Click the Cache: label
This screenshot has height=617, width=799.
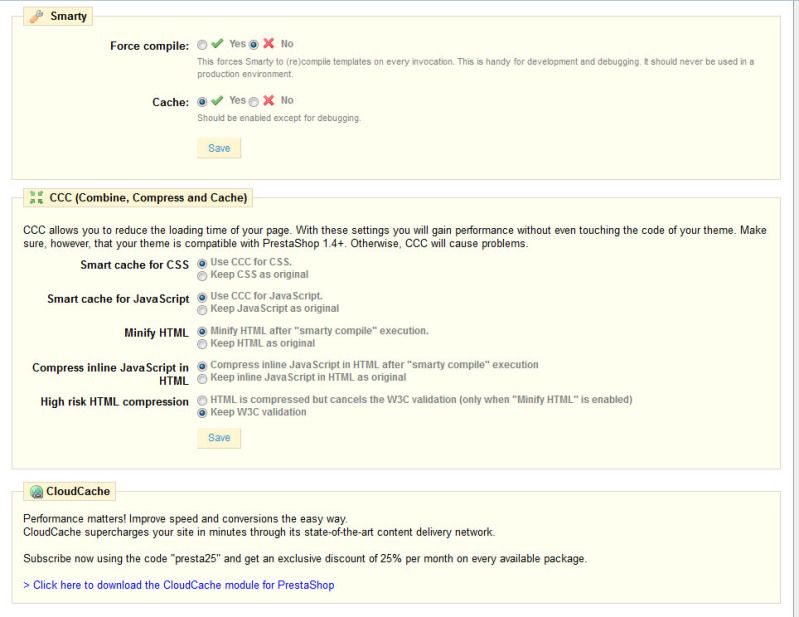click(170, 102)
